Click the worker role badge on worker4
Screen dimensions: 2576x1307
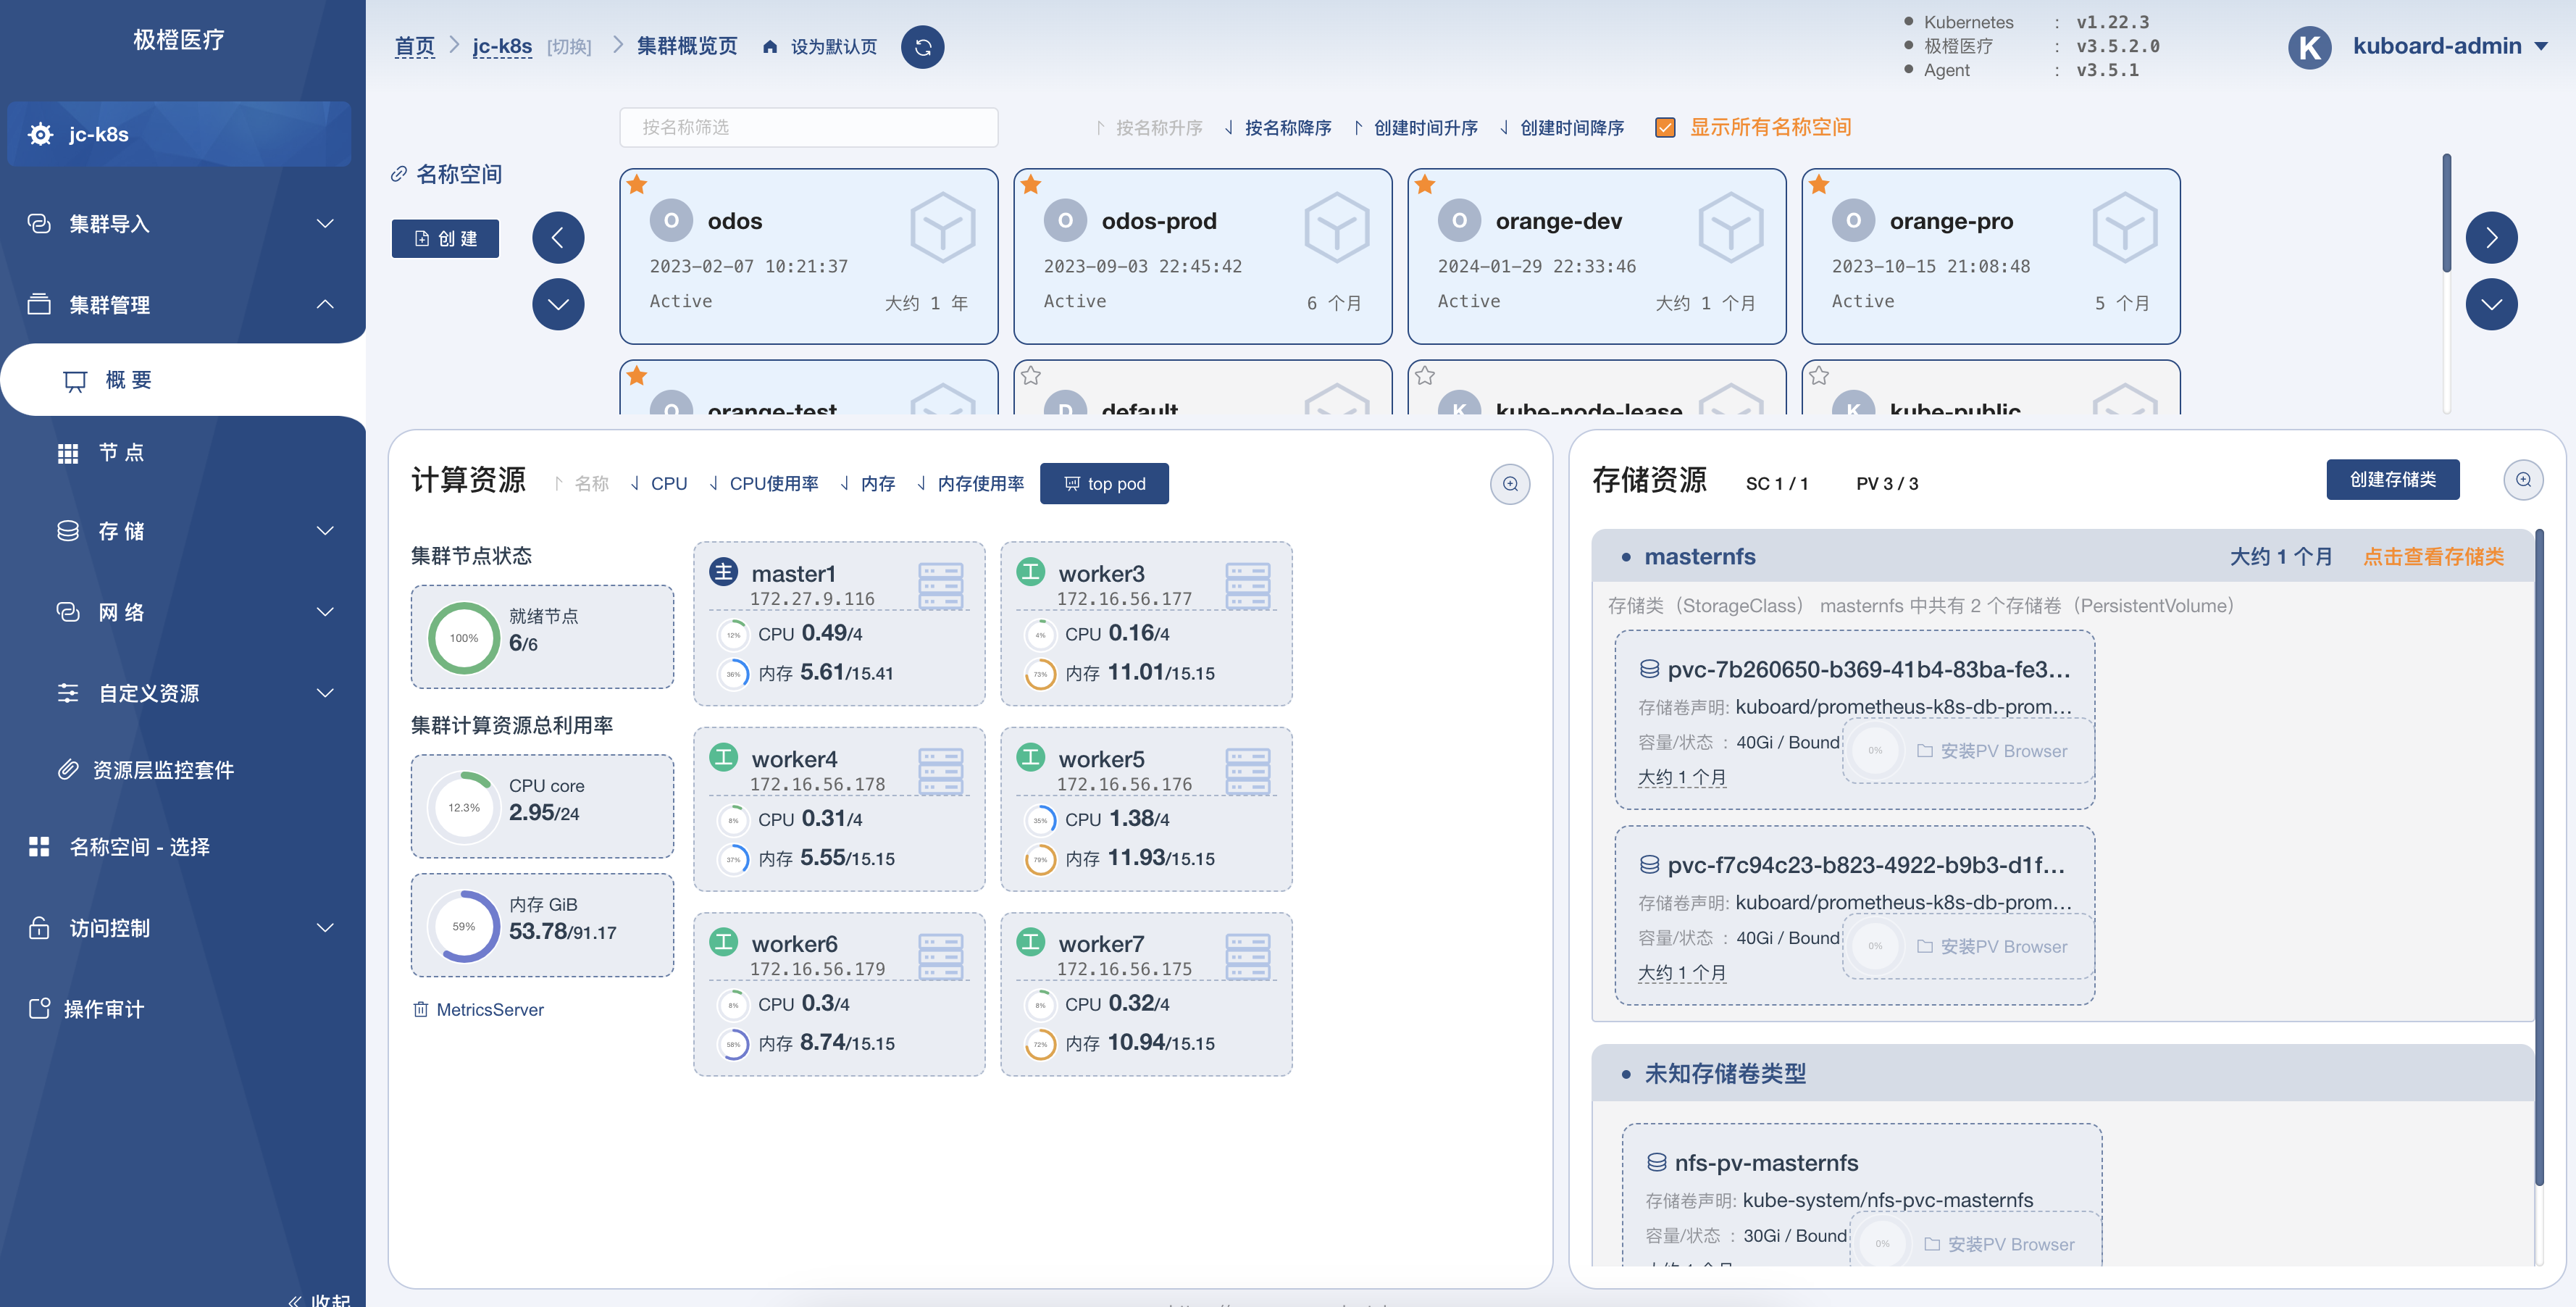point(723,757)
